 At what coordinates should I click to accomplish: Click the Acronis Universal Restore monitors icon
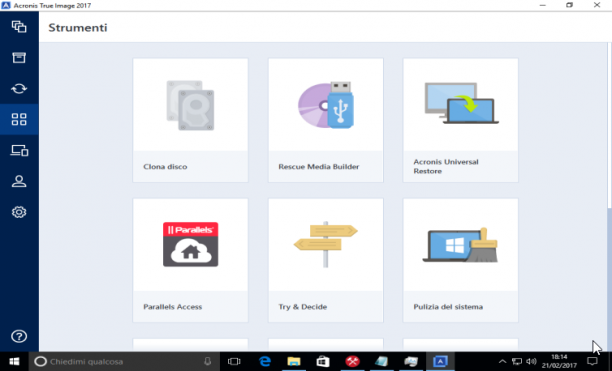pyautogui.click(x=461, y=103)
